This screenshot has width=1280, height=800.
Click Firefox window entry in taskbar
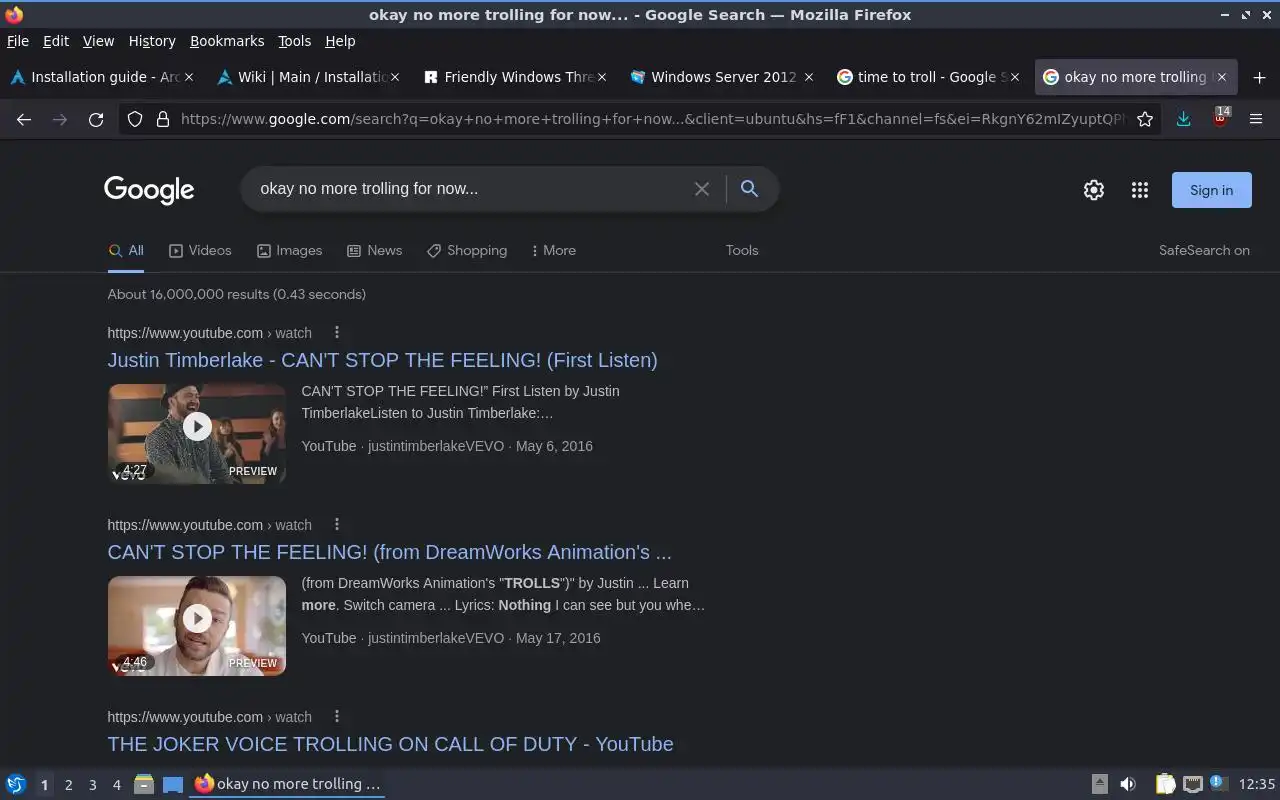[288, 784]
